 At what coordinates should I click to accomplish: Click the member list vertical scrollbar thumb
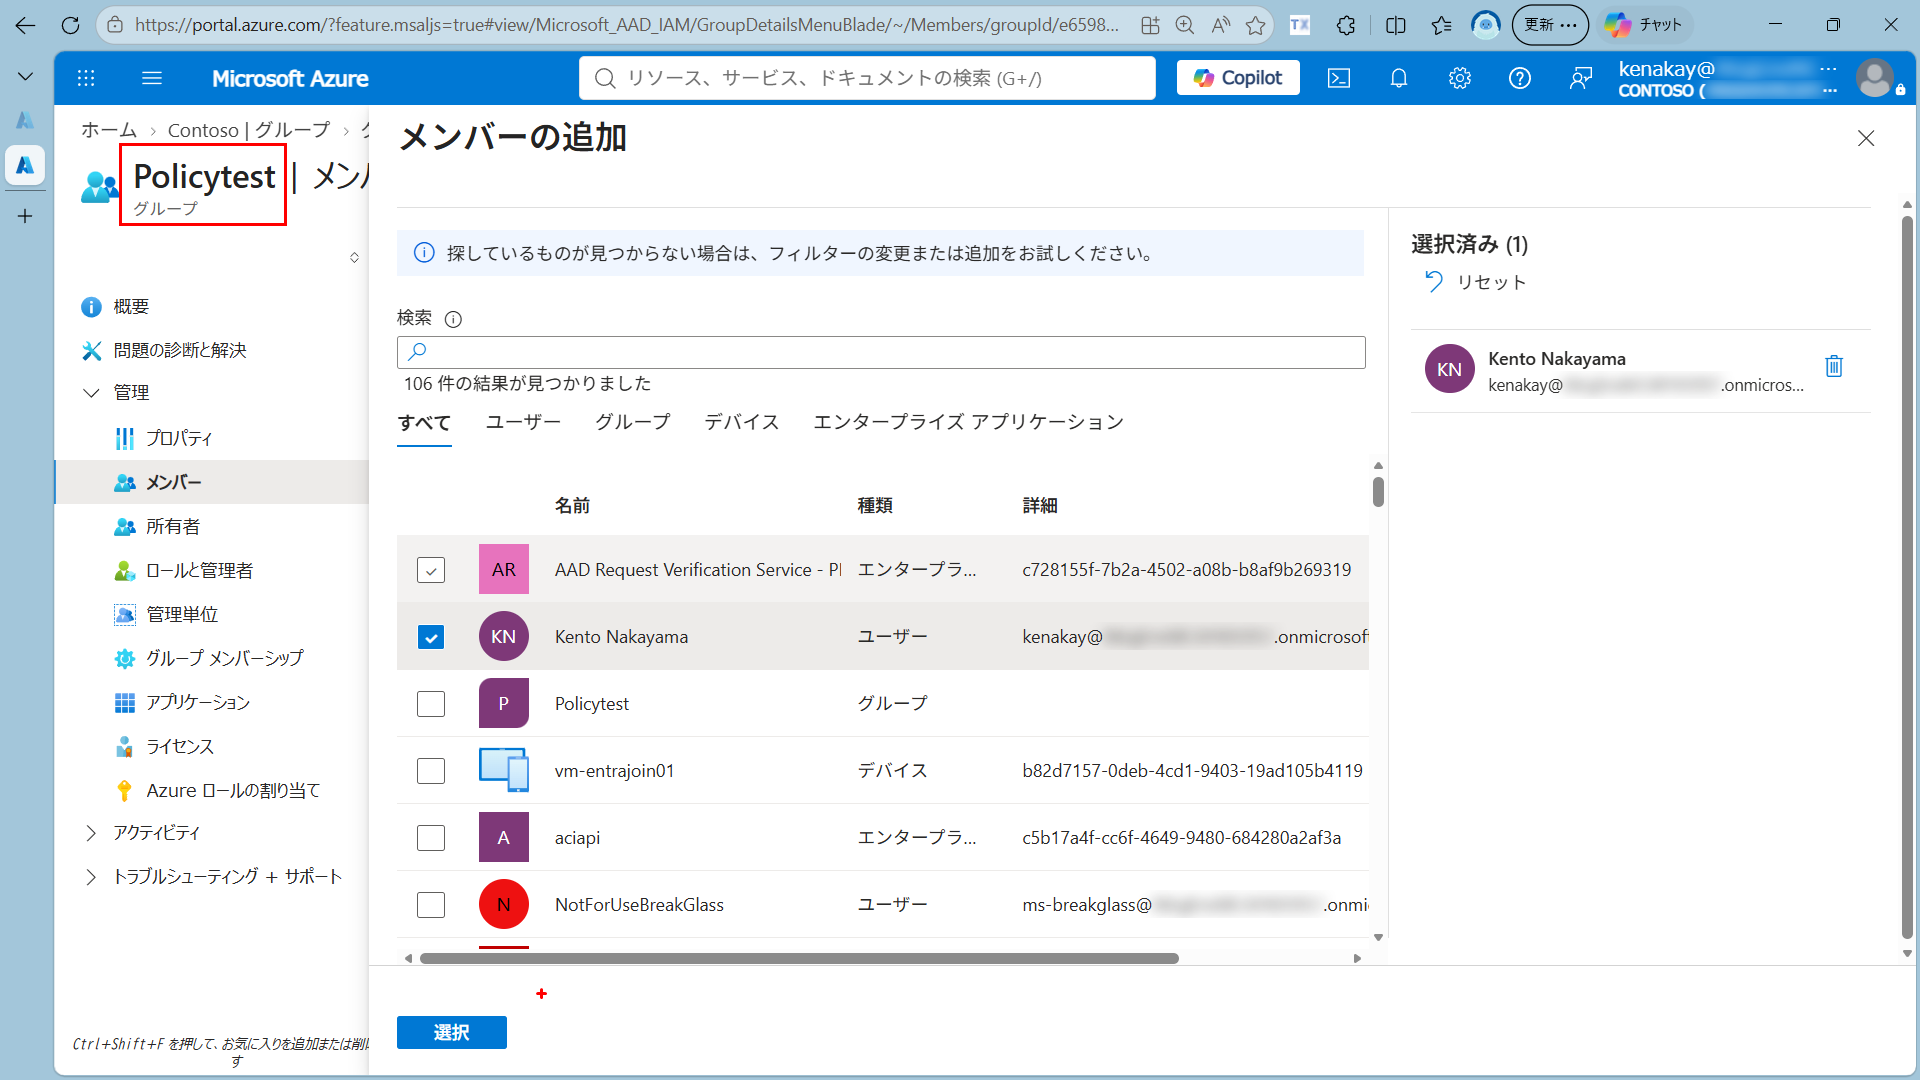click(x=1378, y=491)
